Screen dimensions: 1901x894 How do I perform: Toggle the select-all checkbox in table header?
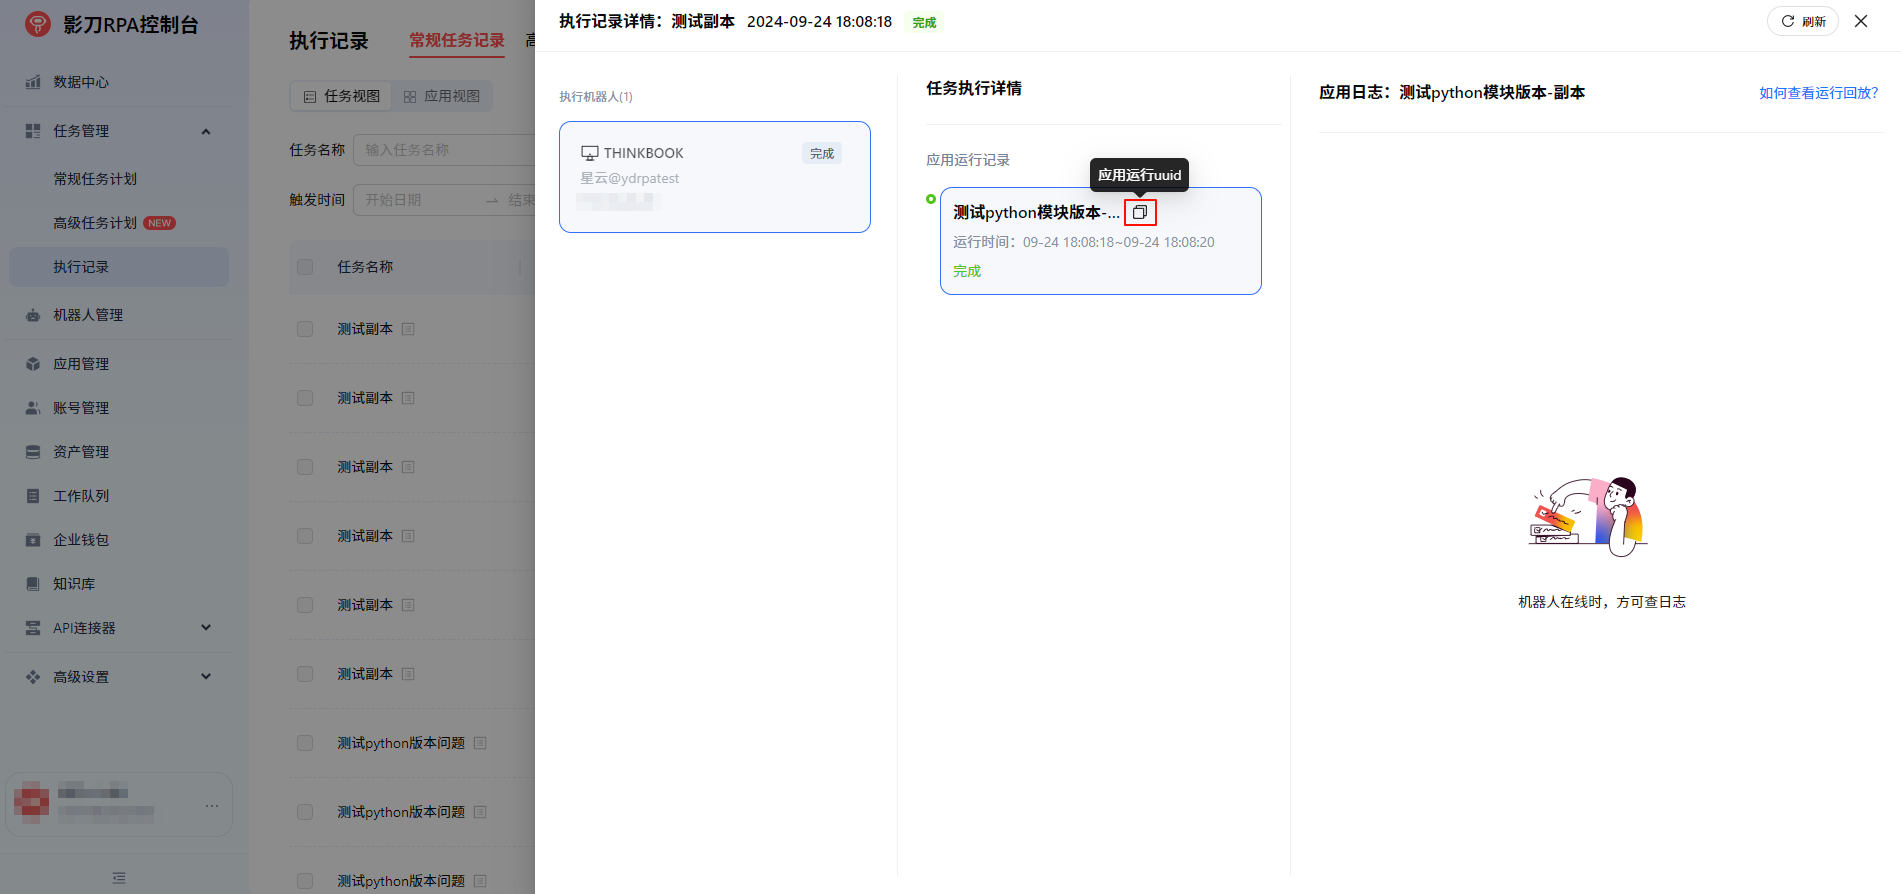[305, 267]
